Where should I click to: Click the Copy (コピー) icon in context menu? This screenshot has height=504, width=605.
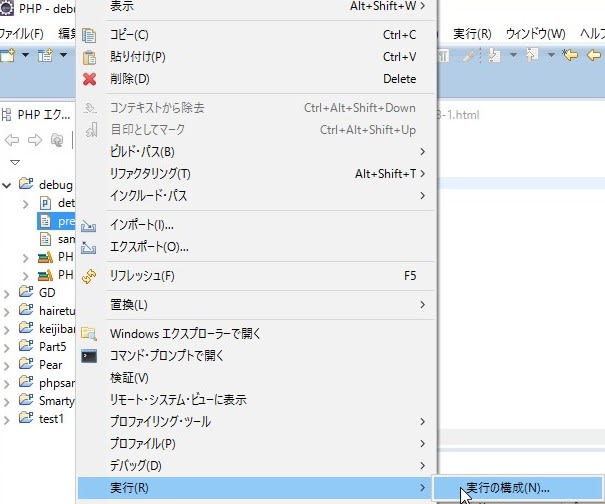[90, 35]
